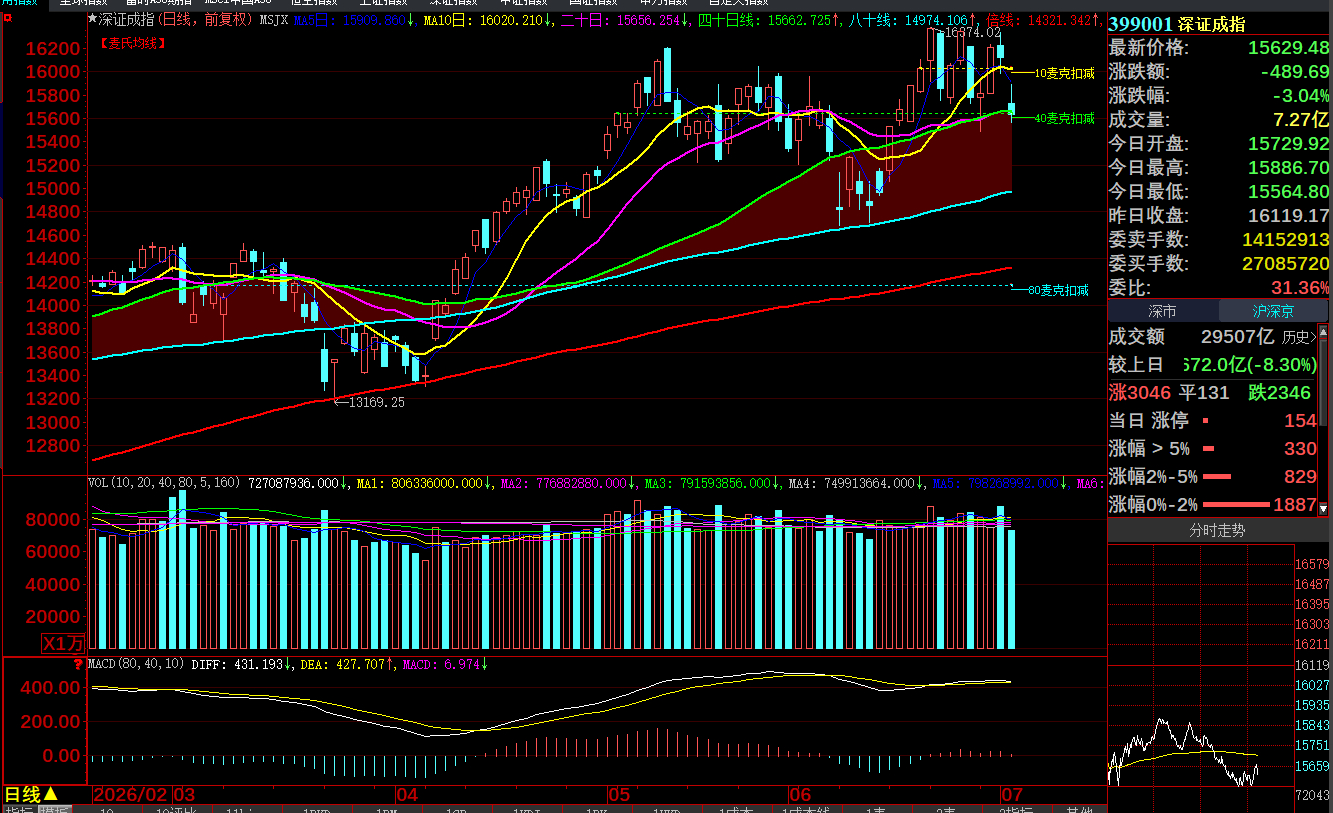Click the 平131 unchanged count
The image size is (1333, 813).
[1203, 393]
